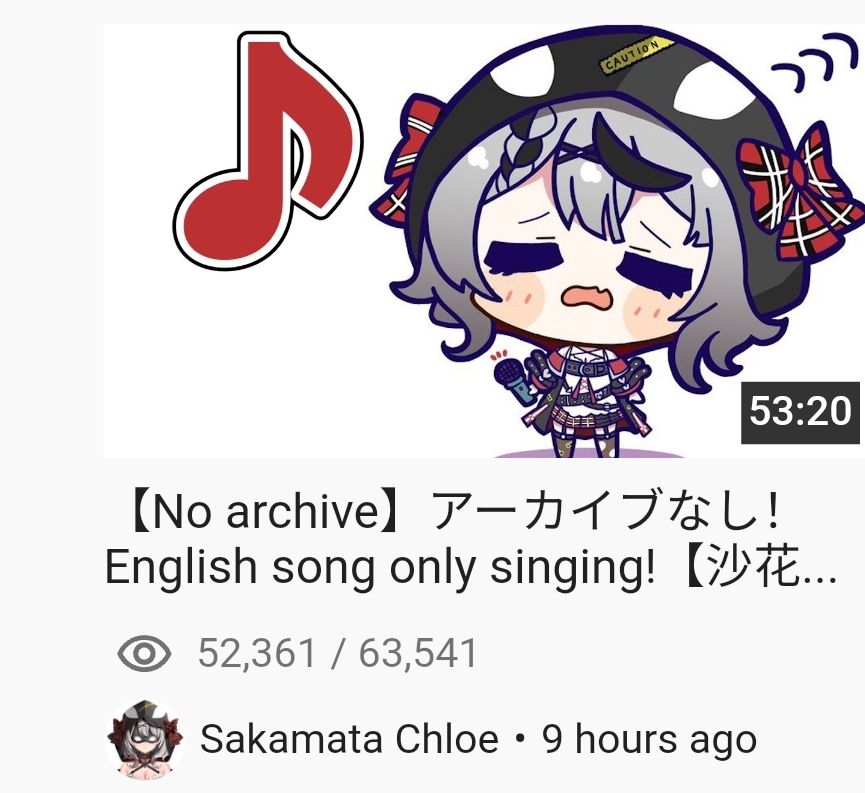Viewport: 865px width, 793px height.
Task: Click the 9 hours ago timestamp
Action: click(x=649, y=739)
